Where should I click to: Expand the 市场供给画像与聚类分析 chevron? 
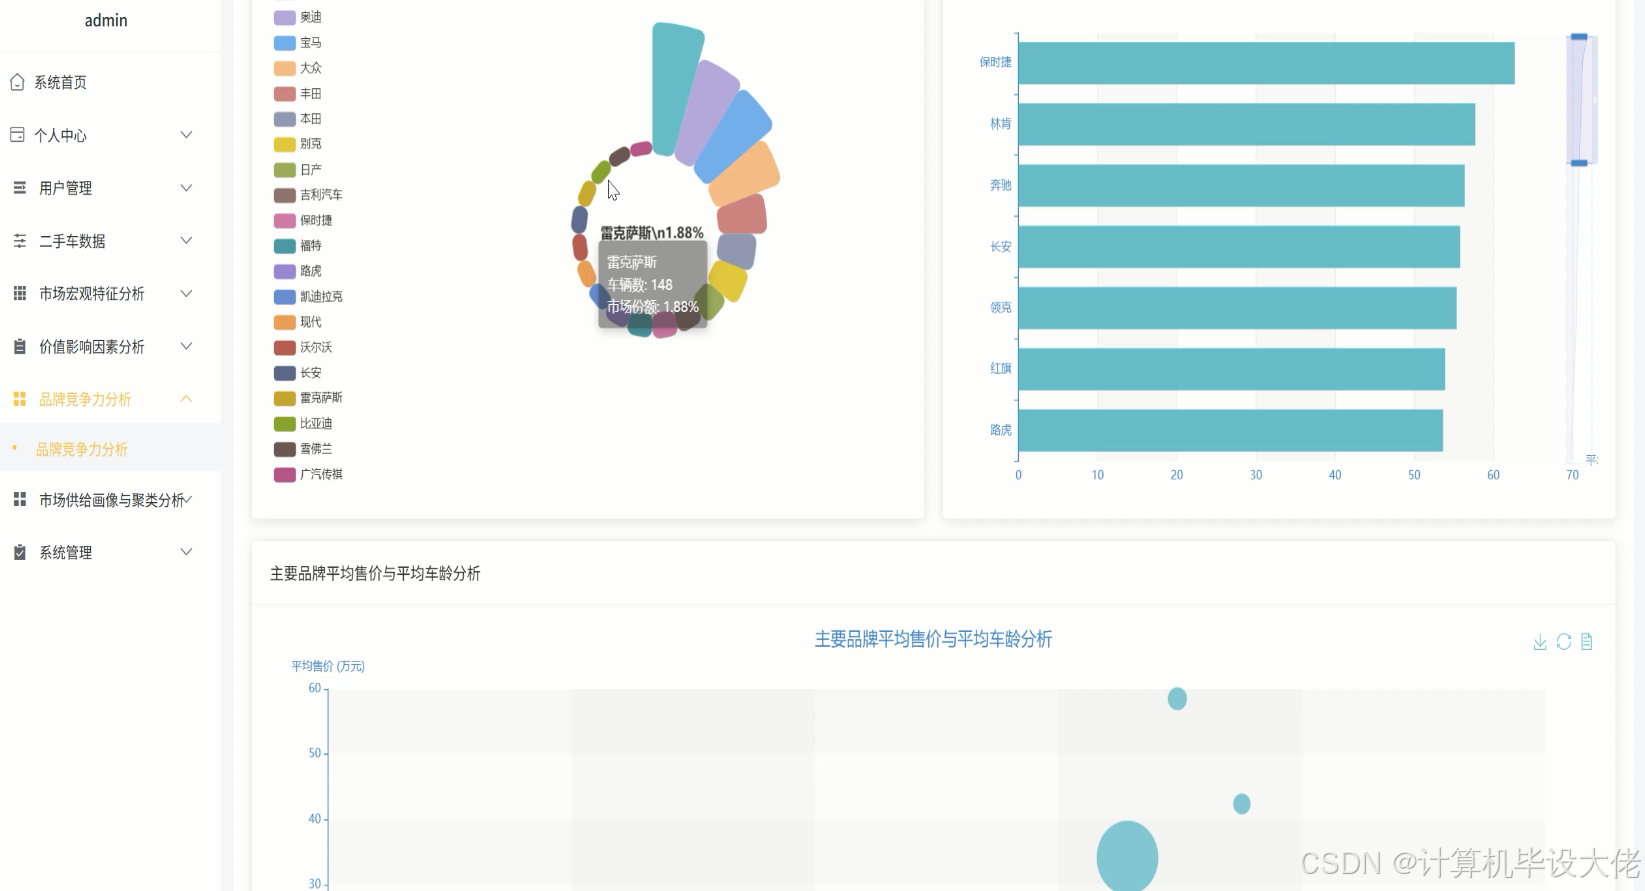click(x=188, y=499)
